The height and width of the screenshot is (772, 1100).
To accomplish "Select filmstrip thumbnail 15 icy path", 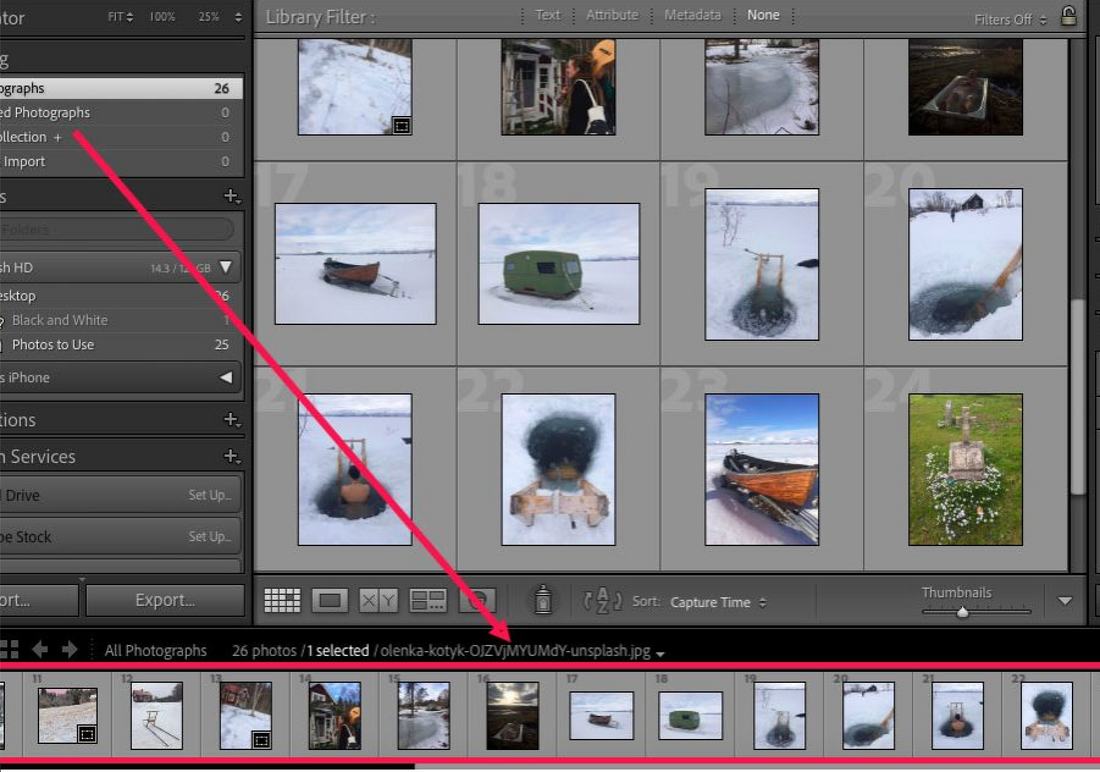I will click(x=424, y=716).
